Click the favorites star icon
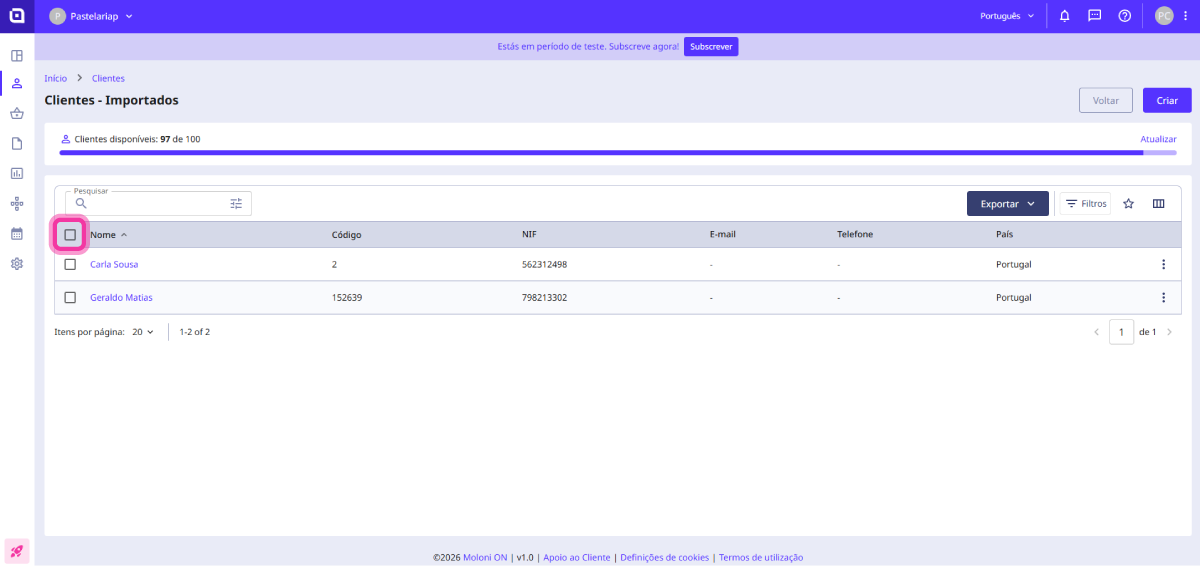 pyautogui.click(x=1128, y=204)
